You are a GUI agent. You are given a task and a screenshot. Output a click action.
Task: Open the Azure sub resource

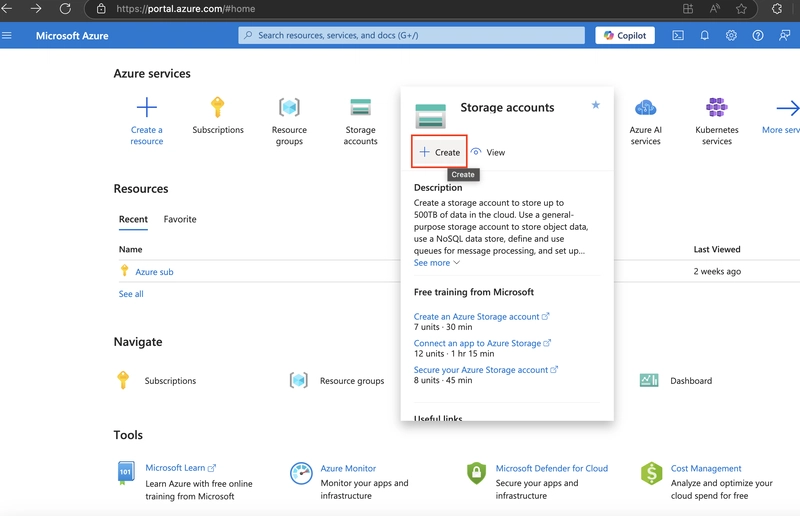(154, 272)
